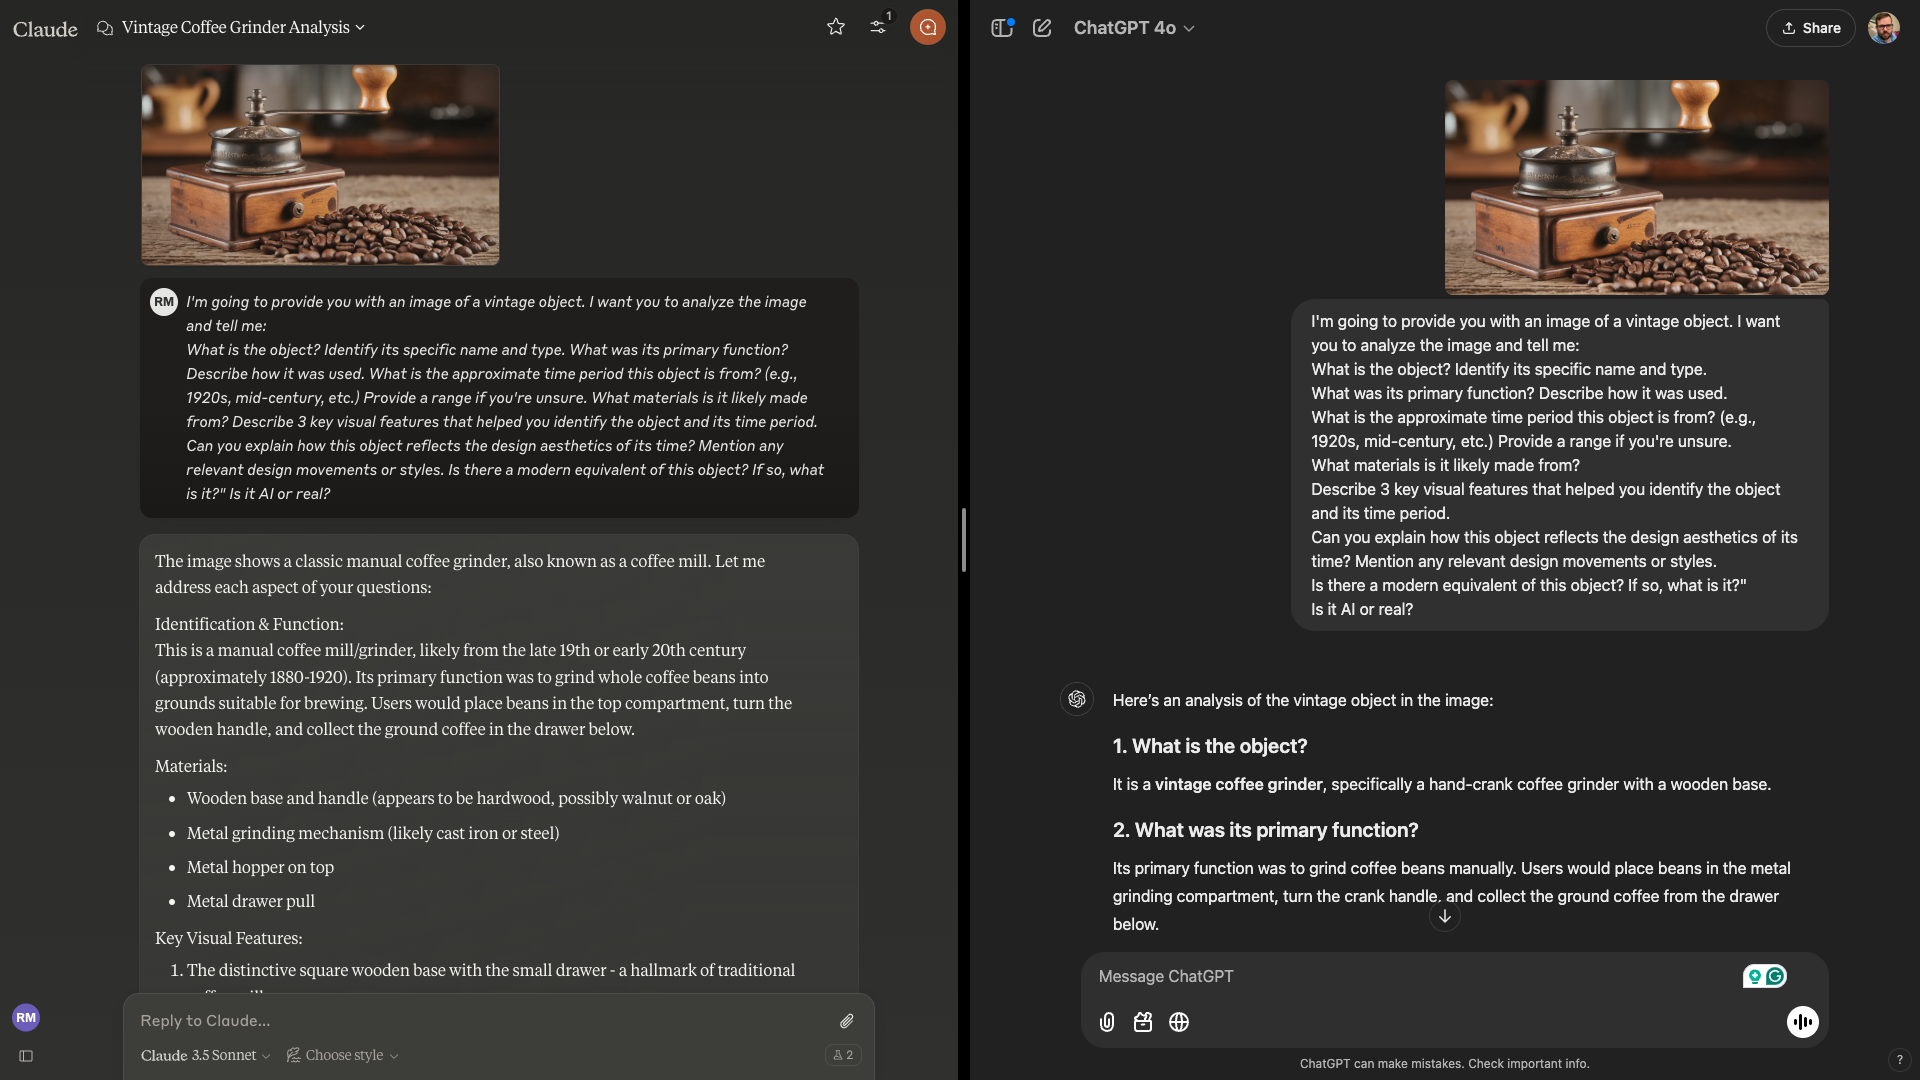
Task: Click the Share button
Action: point(1810,28)
